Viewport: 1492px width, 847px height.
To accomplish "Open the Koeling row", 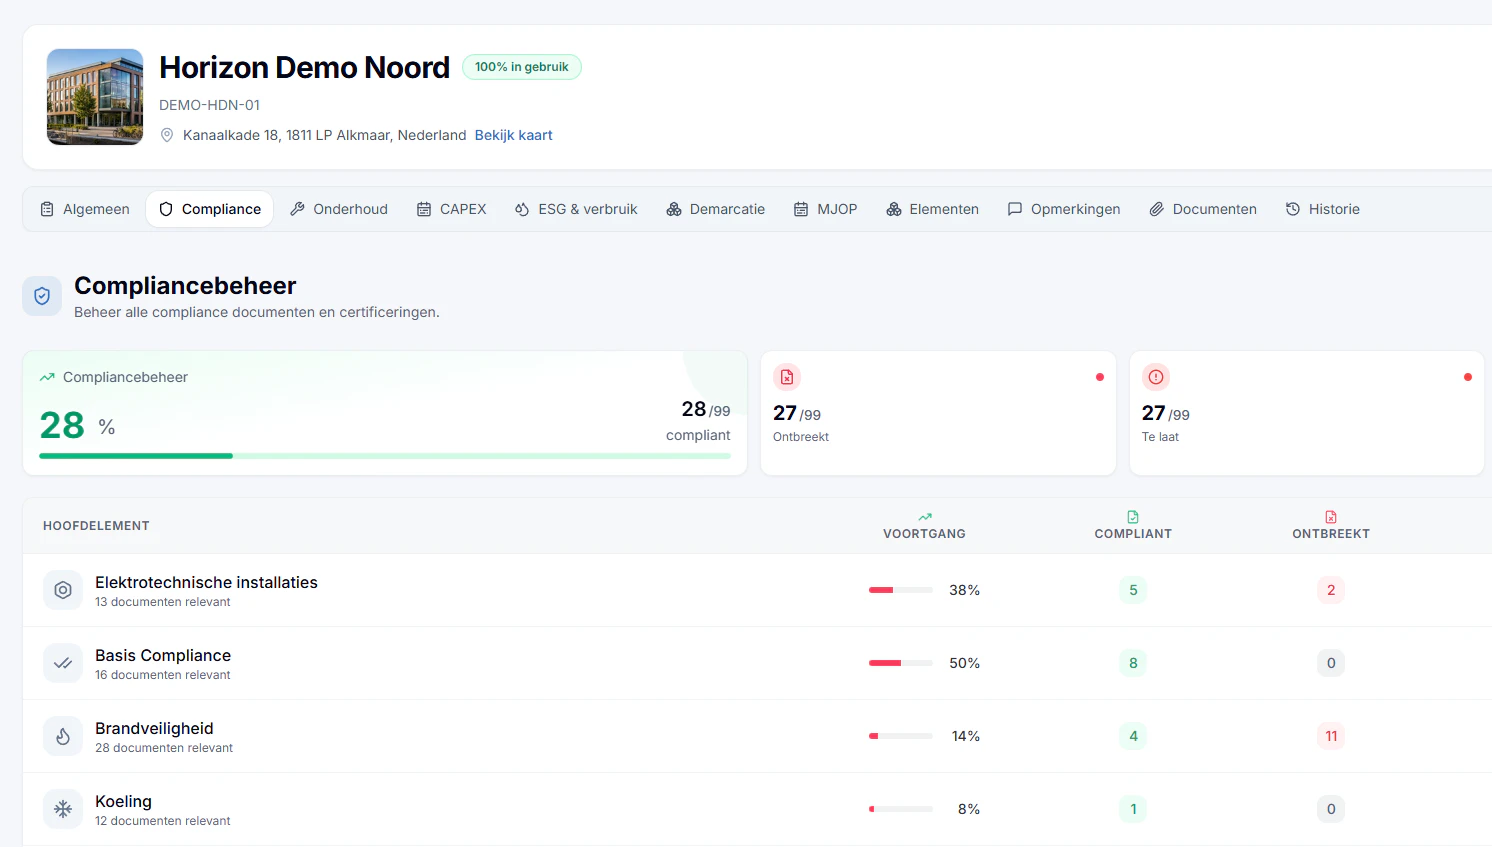I will click(x=757, y=809).
